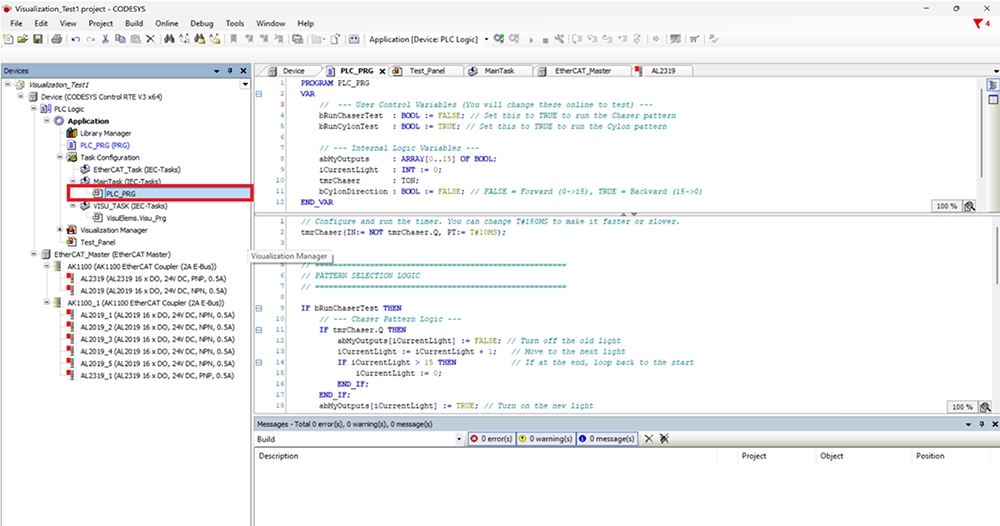Print with the printer toolbar icon
The height and width of the screenshot is (526, 1000).
57,40
